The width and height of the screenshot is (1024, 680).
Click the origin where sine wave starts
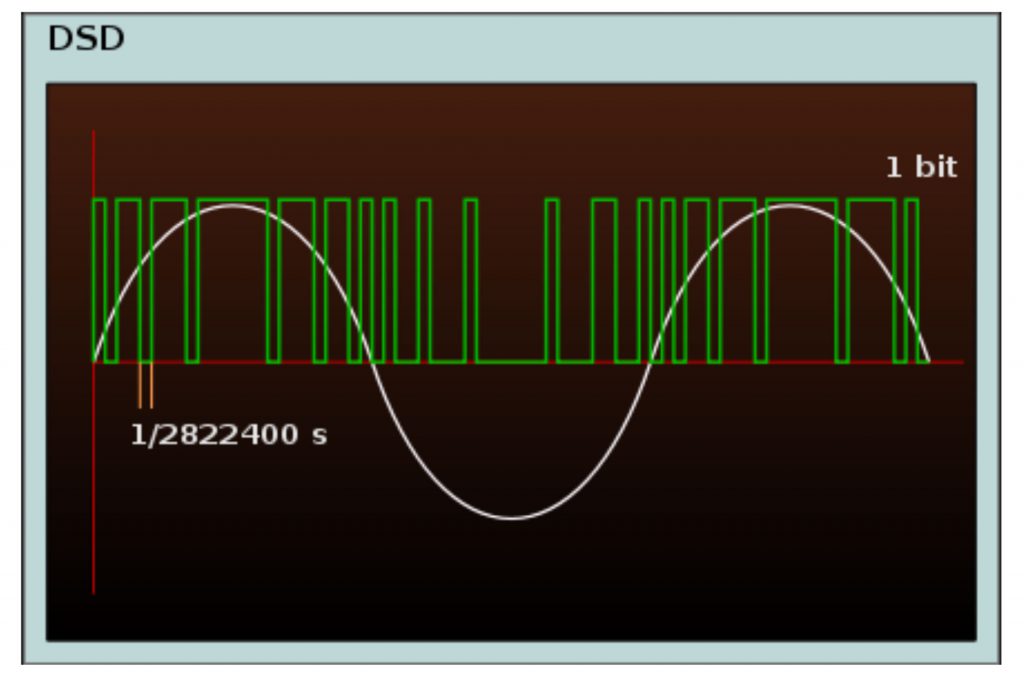94,360
